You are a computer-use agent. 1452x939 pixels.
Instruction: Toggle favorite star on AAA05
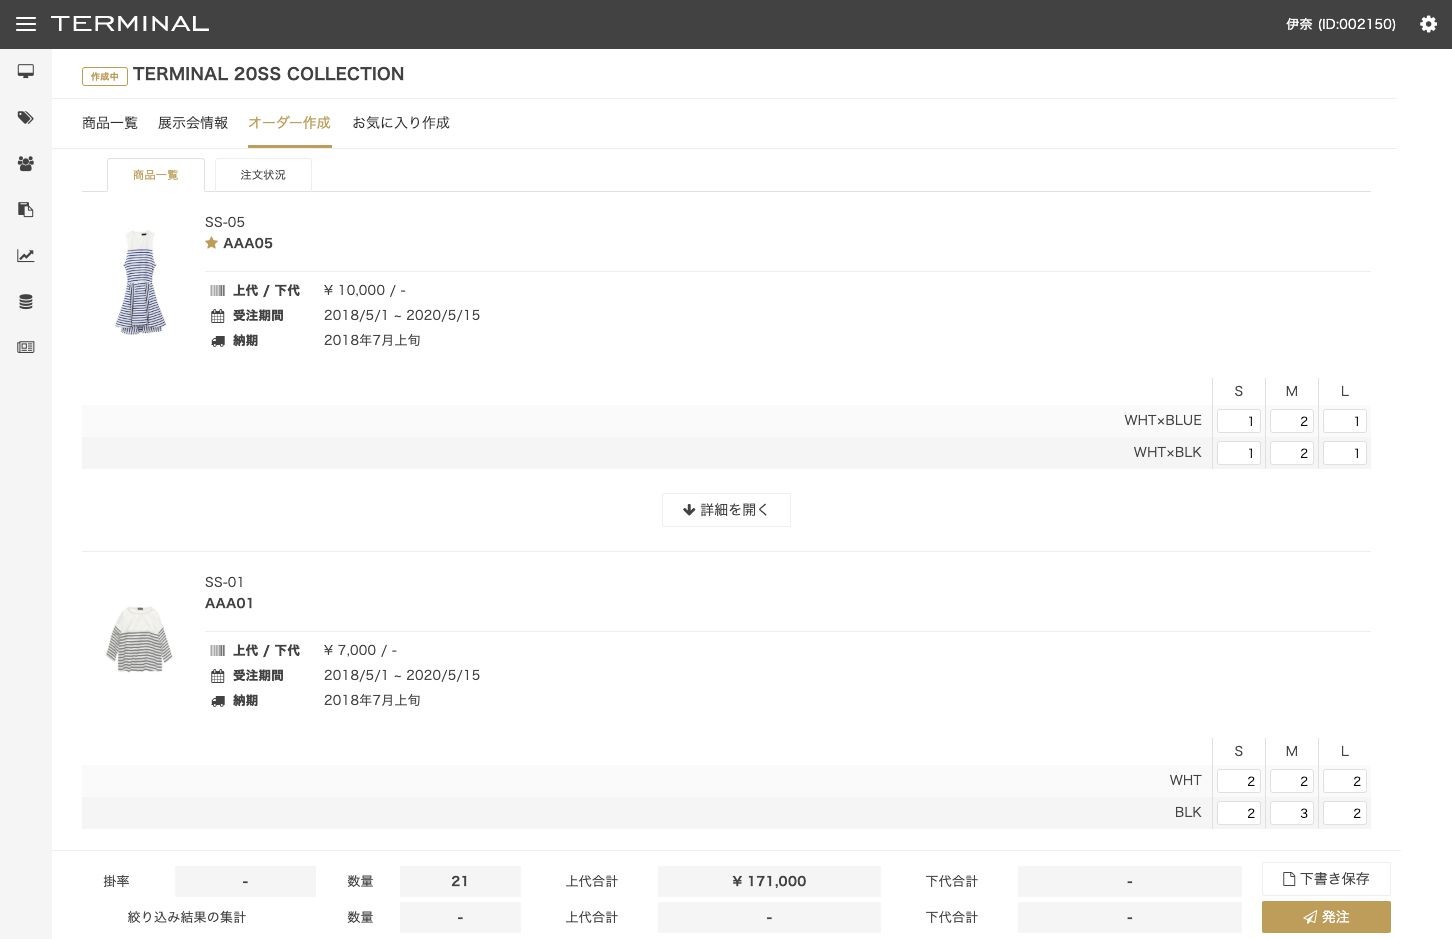pos(211,243)
